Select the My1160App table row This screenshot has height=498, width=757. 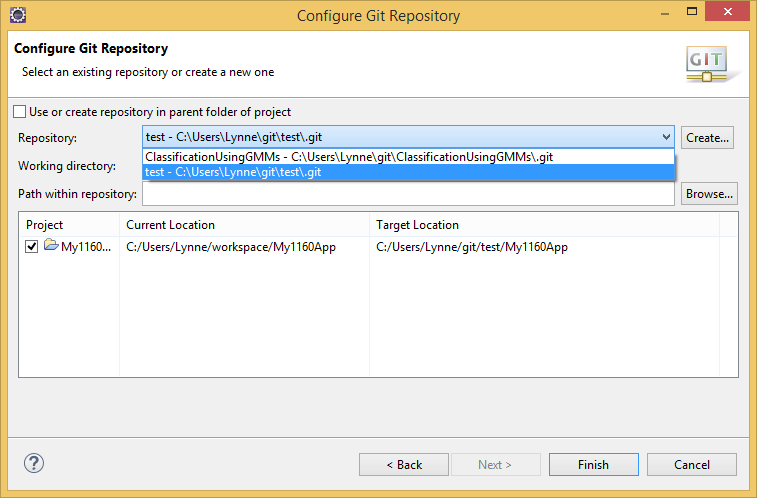[378, 247]
